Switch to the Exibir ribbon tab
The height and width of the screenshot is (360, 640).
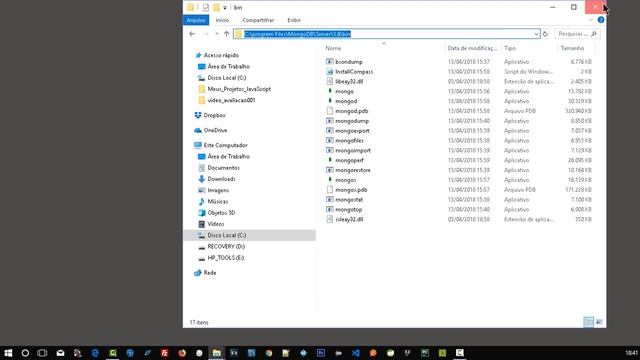click(x=294, y=20)
